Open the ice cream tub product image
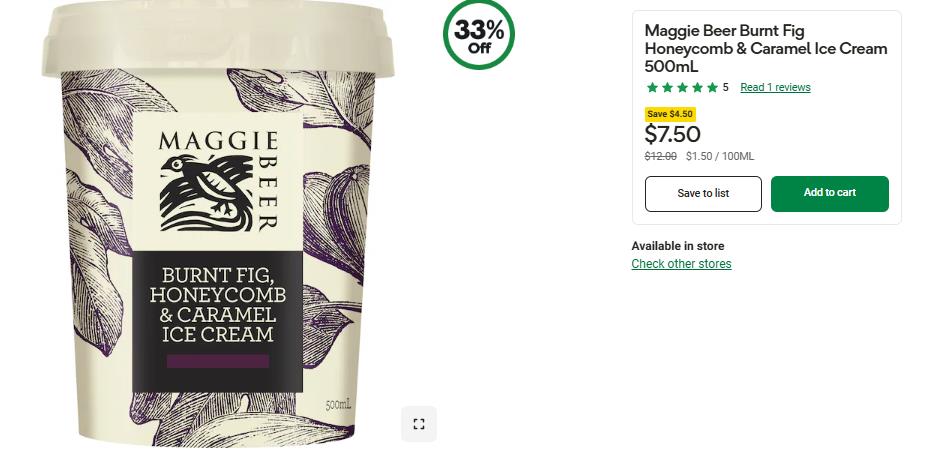 pos(218,224)
